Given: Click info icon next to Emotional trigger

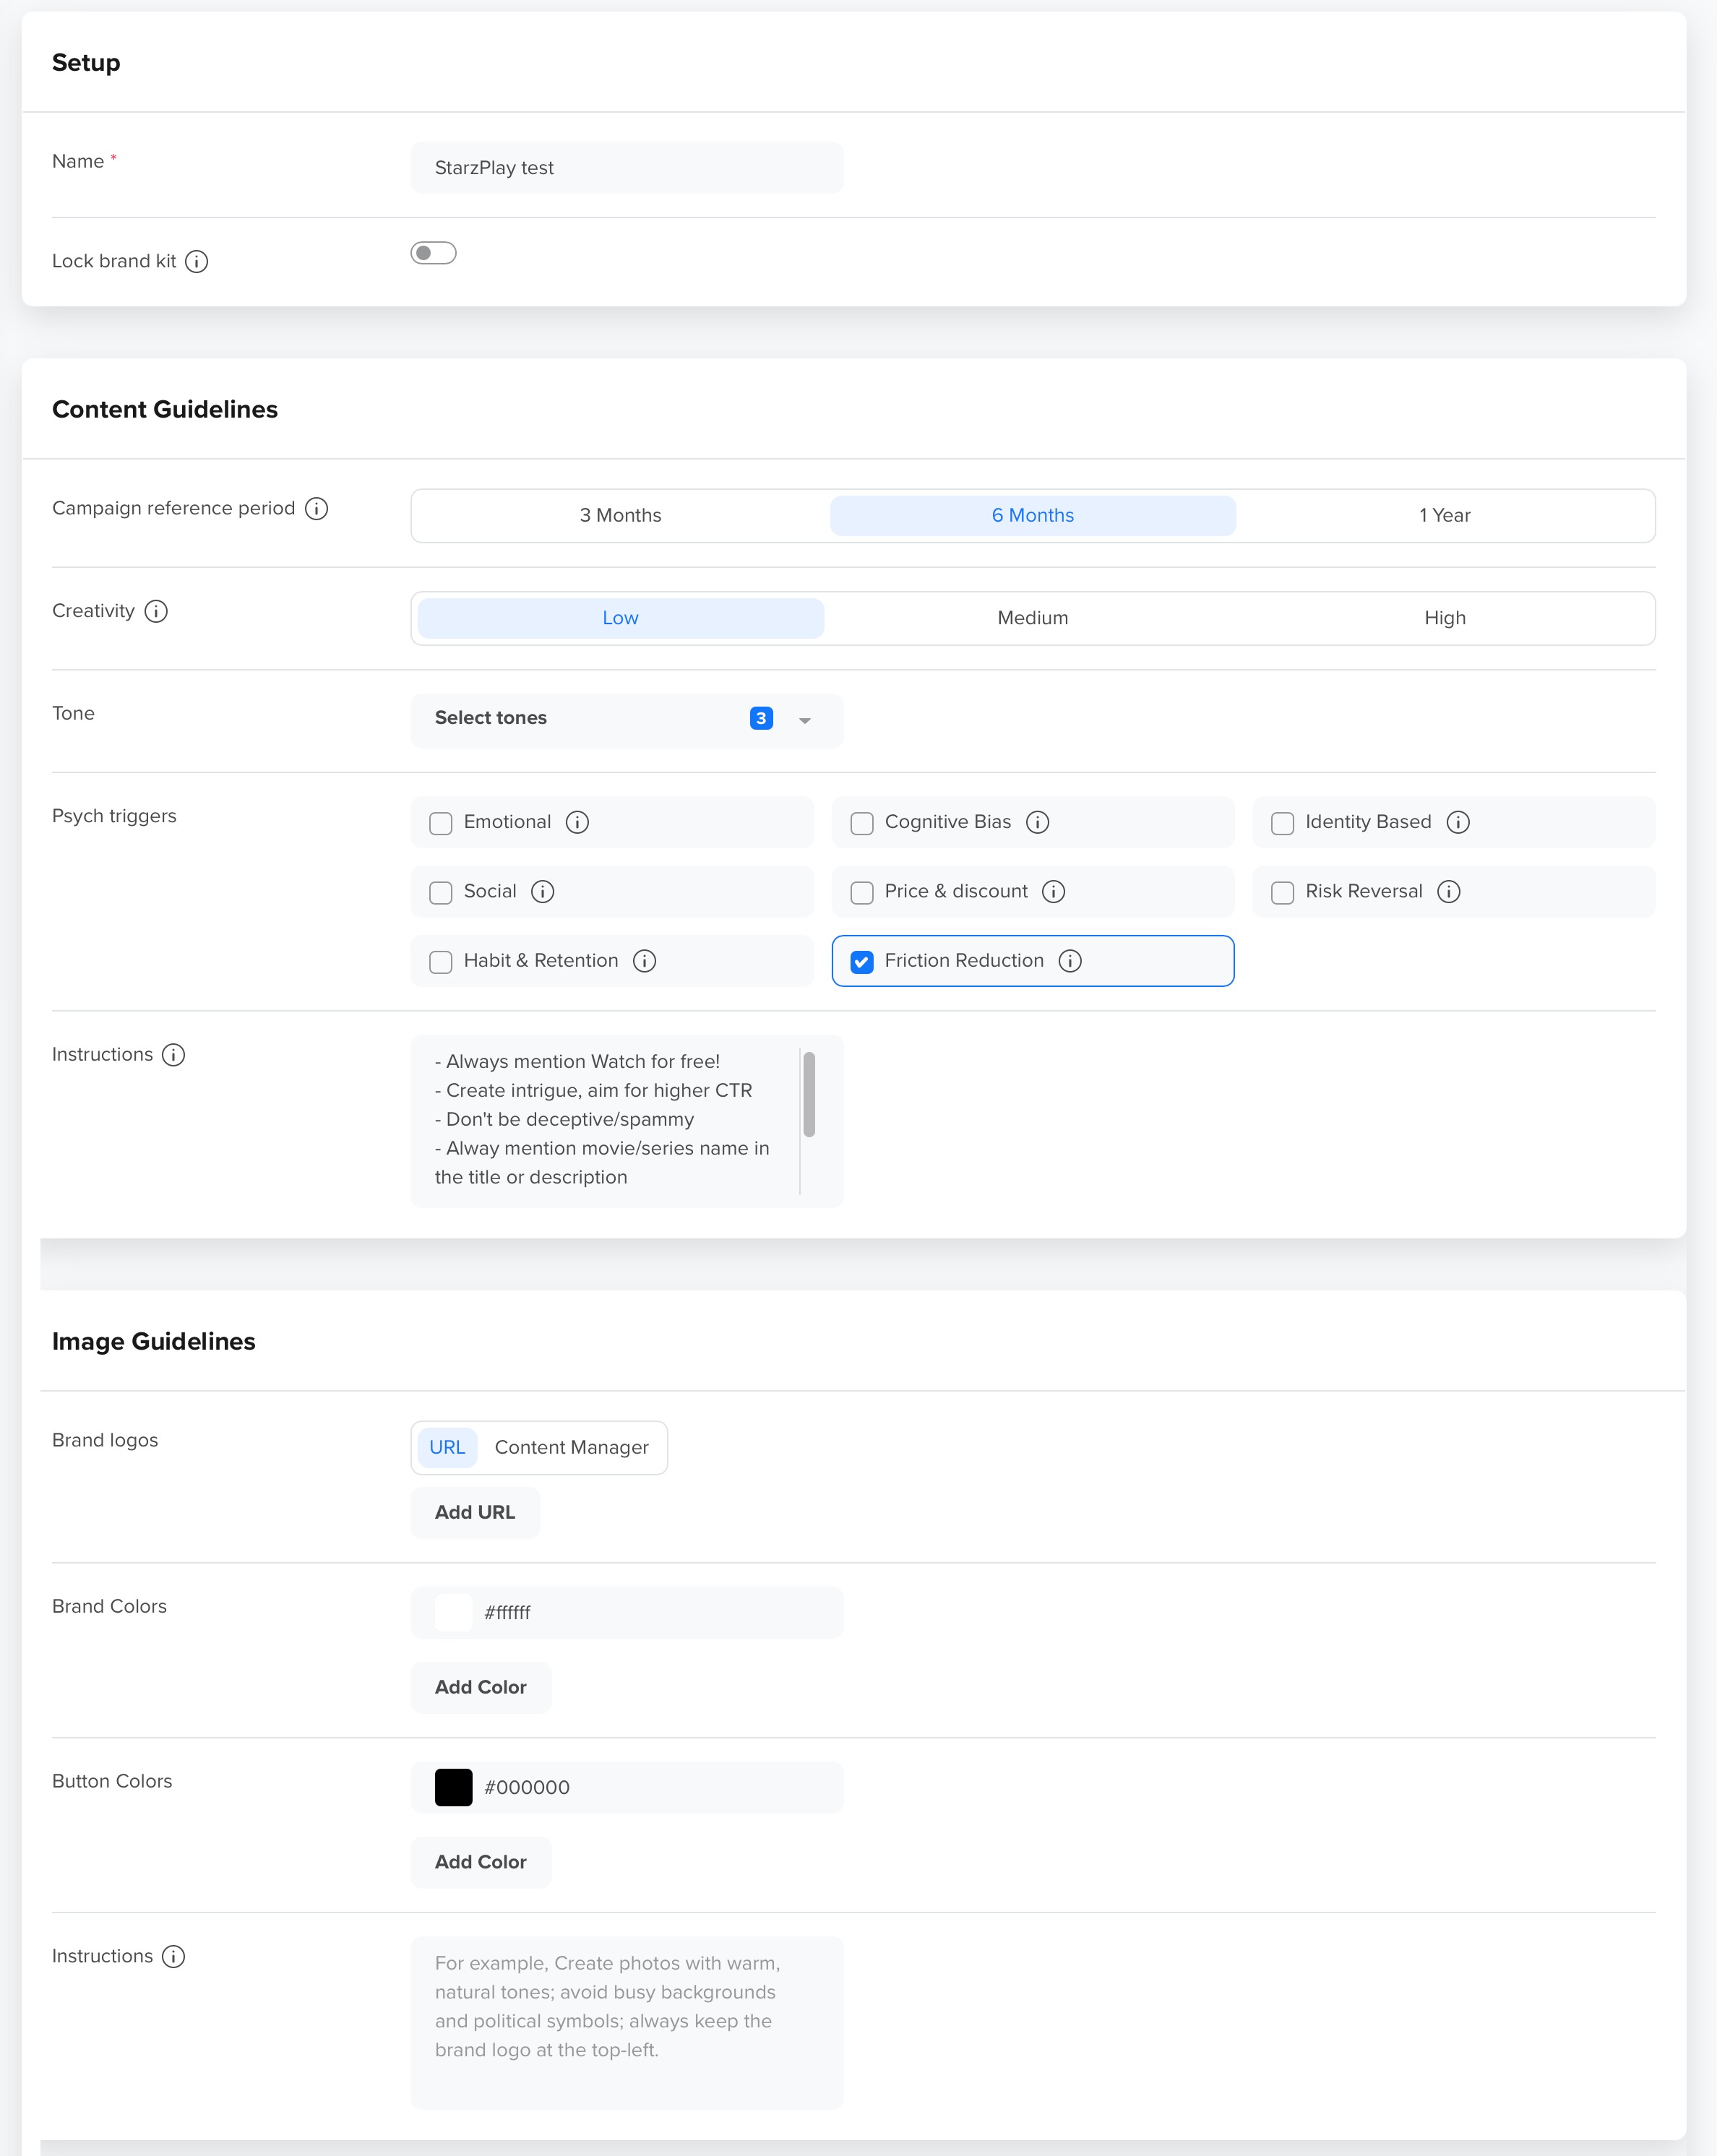Looking at the screenshot, I should coord(577,822).
